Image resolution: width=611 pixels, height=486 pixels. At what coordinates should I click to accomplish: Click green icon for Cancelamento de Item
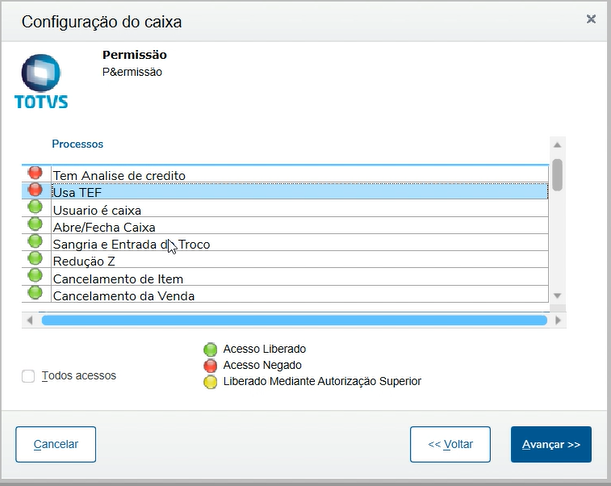tap(35, 276)
